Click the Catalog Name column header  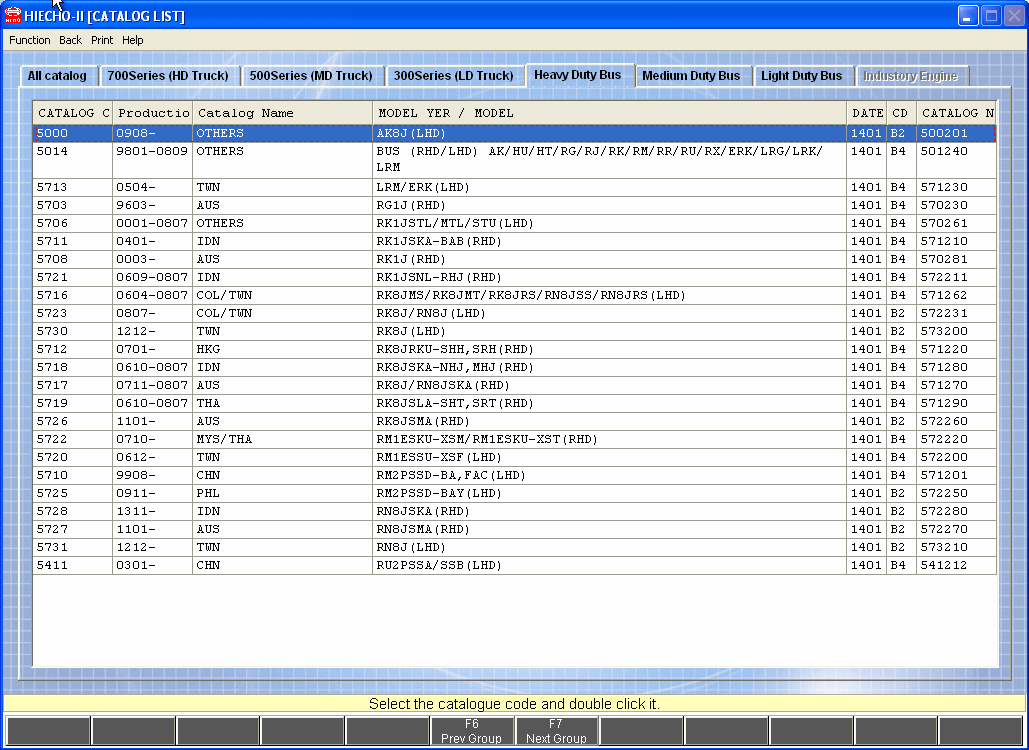[282, 113]
